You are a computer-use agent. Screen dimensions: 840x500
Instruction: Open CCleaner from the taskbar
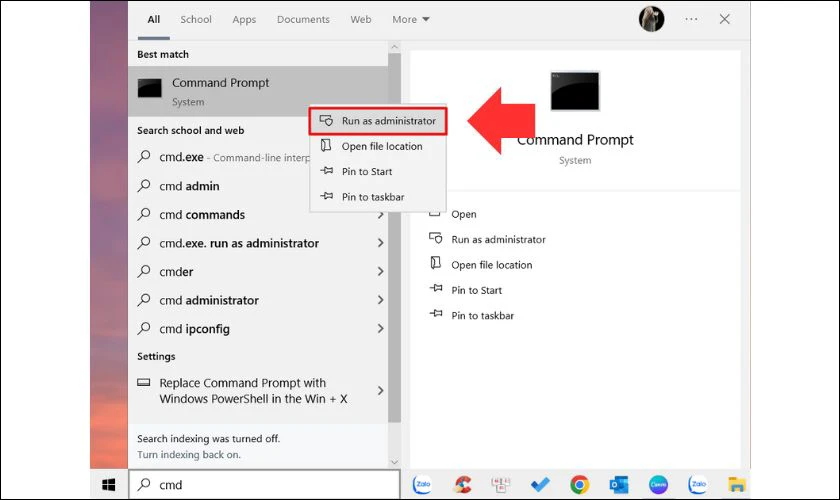coord(463,485)
